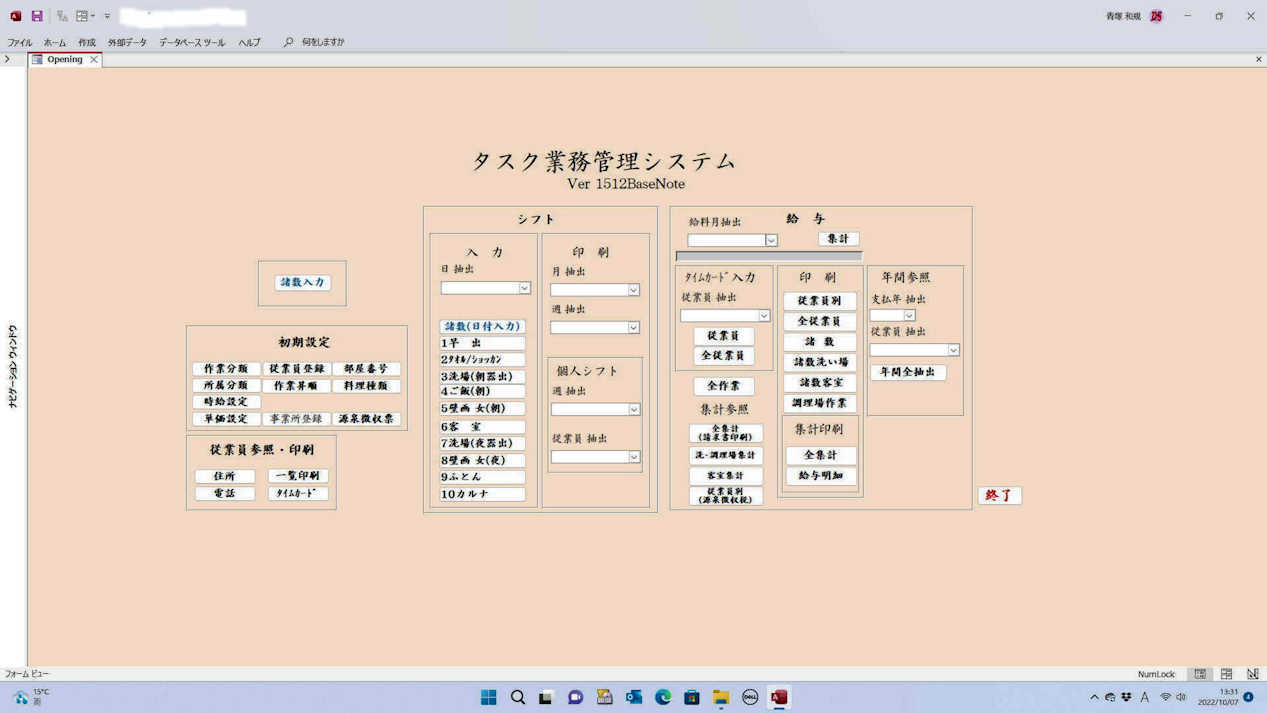The image size is (1267, 713).
Task: Switch to the ホーム ribbon tab
Action: (x=55, y=43)
